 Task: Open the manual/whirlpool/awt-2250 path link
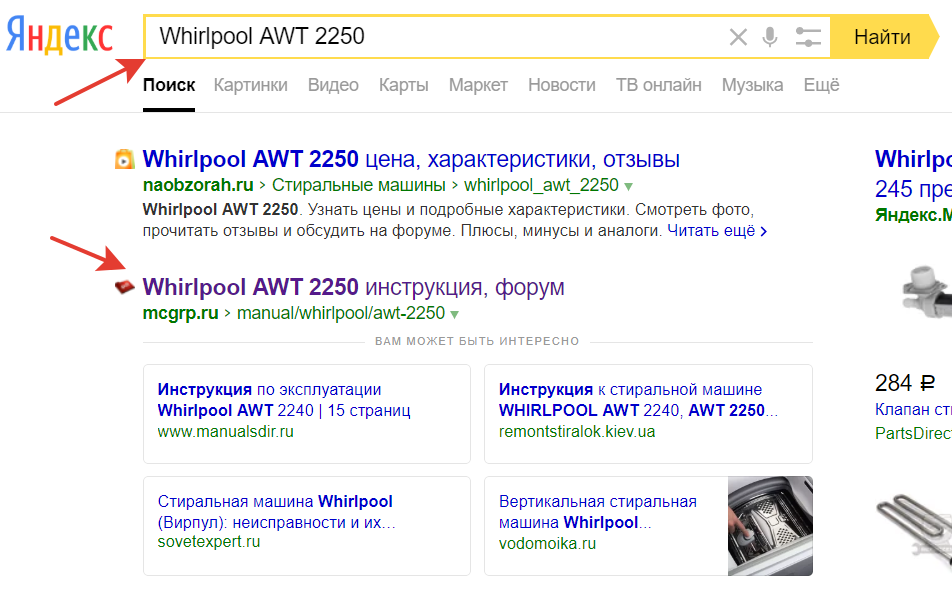point(341,313)
